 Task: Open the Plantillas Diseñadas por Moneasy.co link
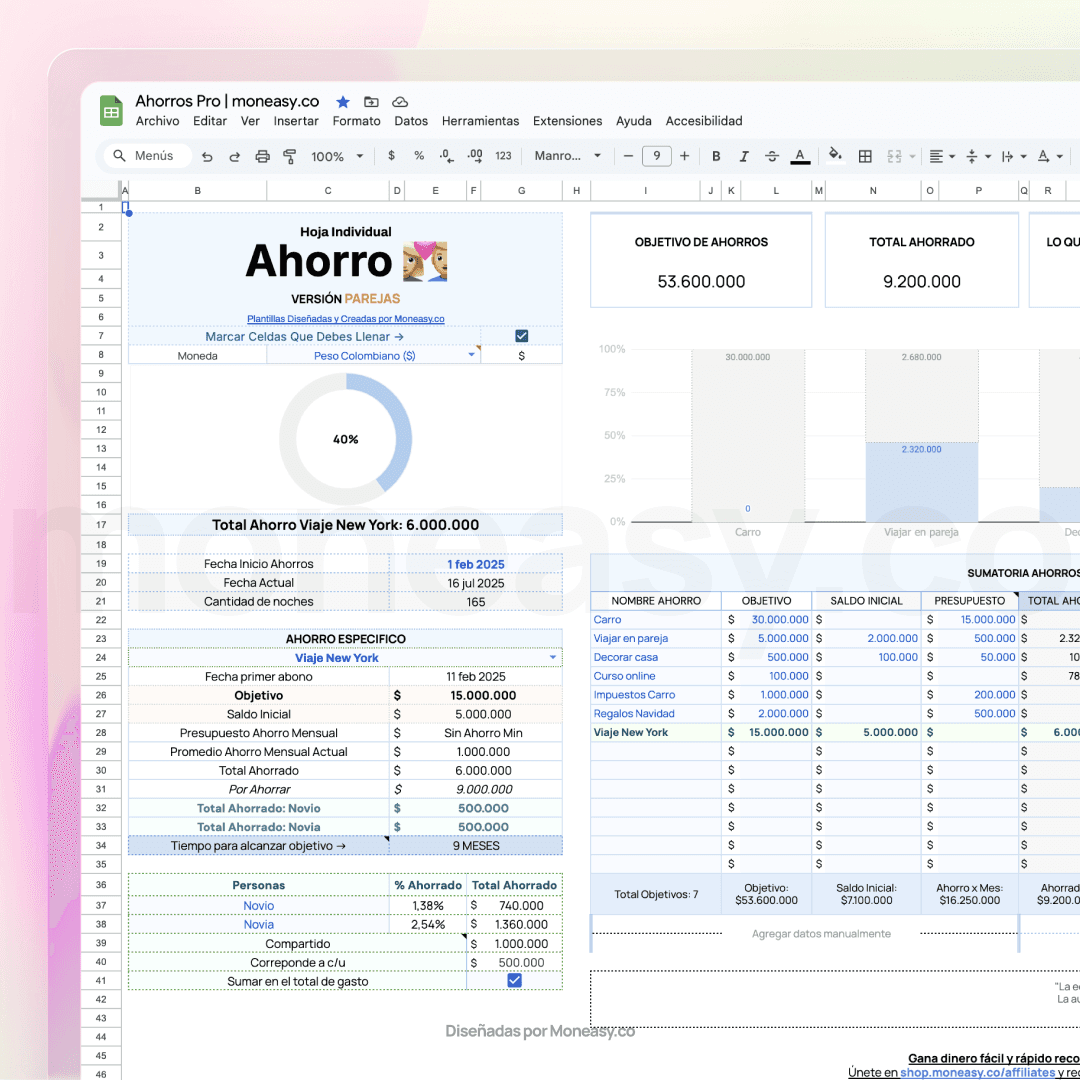pos(345,319)
